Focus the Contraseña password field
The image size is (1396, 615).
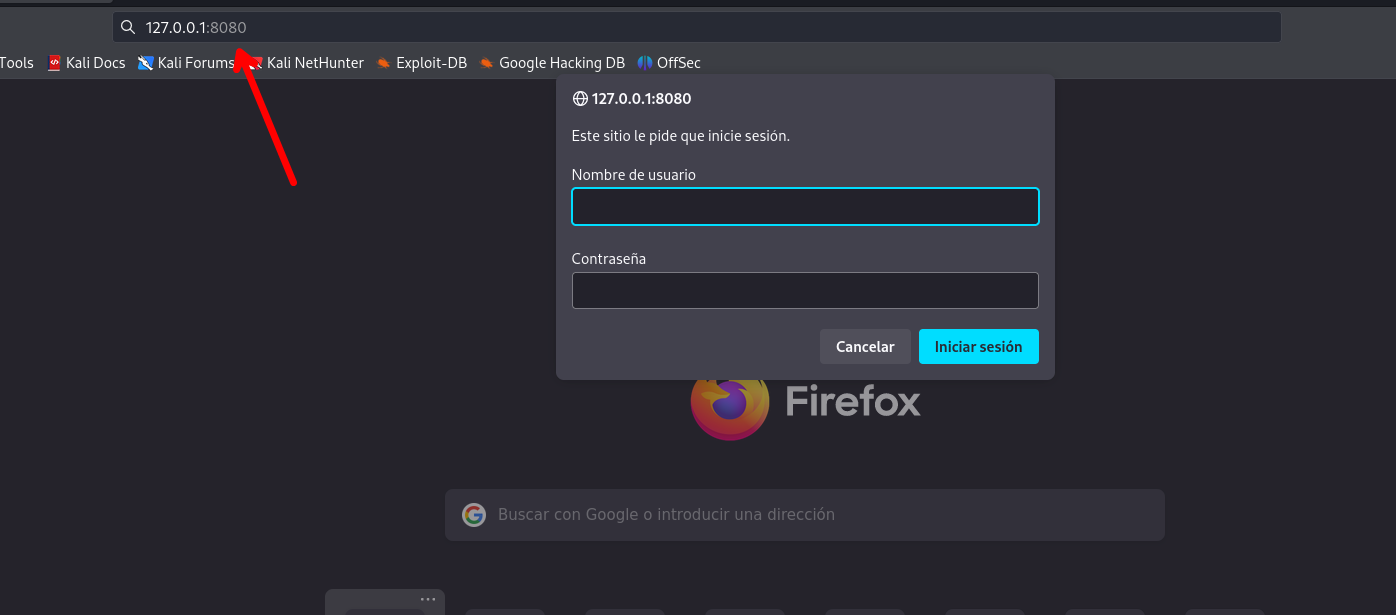click(x=805, y=291)
